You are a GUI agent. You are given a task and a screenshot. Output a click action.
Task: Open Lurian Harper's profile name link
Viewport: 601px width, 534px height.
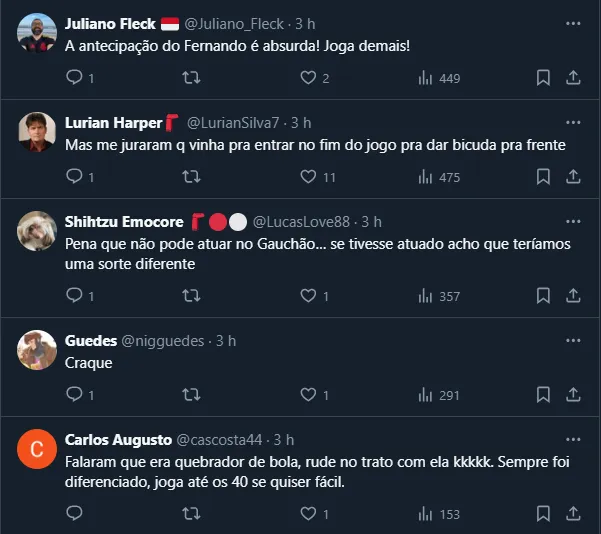click(x=113, y=122)
